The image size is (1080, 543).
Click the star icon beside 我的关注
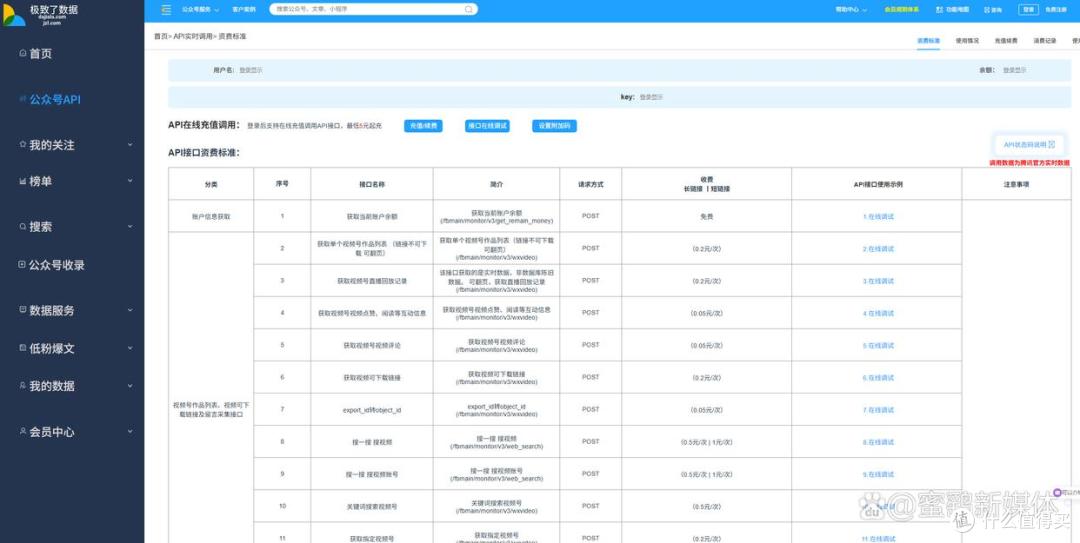pyautogui.click(x=23, y=145)
